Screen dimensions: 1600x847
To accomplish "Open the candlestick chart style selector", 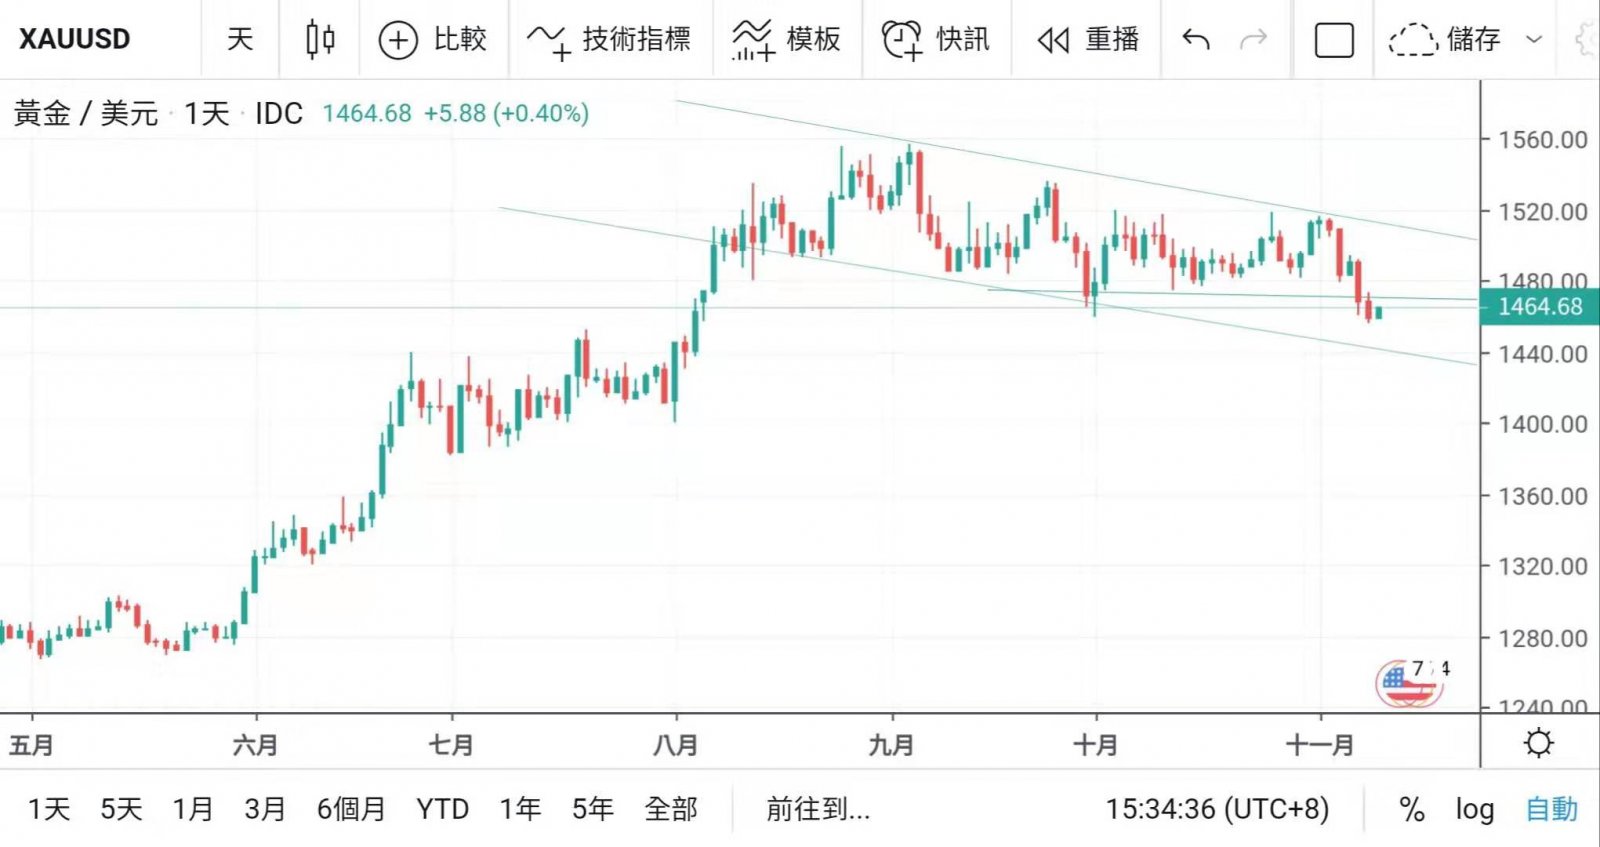I will coord(320,40).
